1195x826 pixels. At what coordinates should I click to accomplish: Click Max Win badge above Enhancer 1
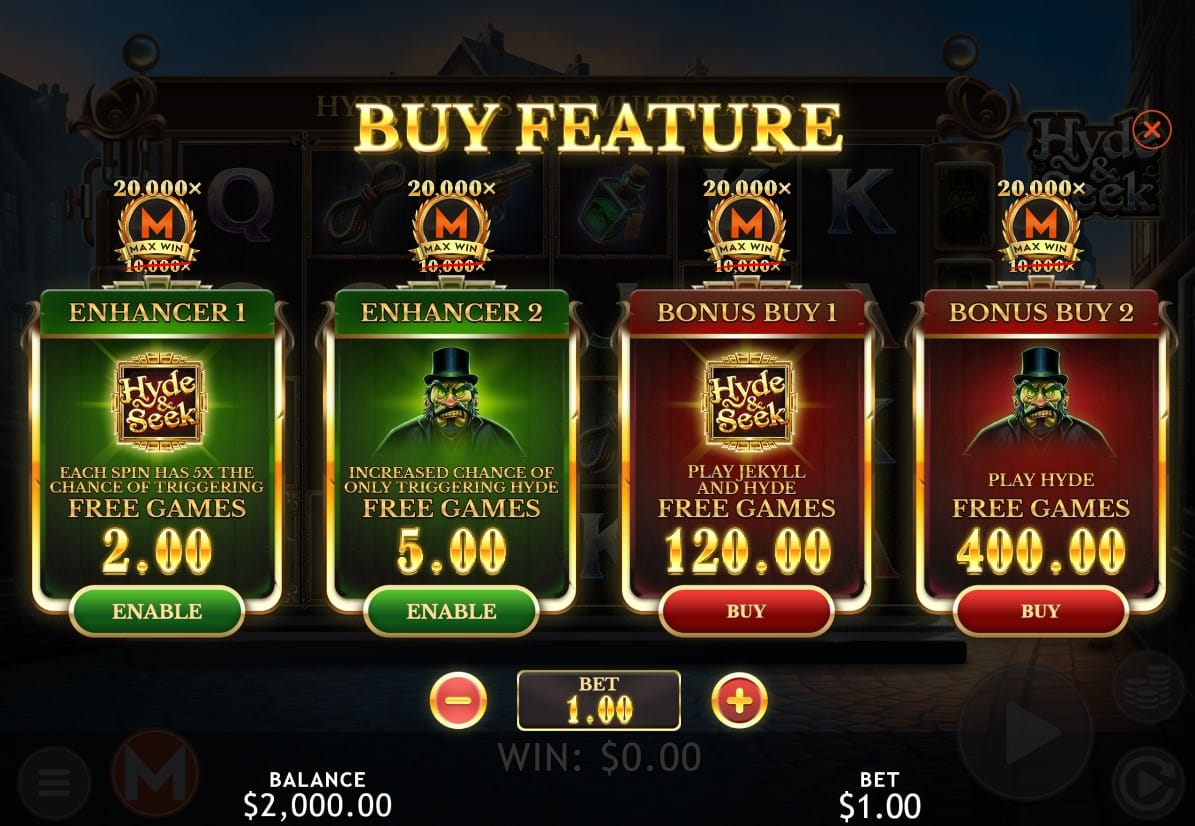click(157, 227)
